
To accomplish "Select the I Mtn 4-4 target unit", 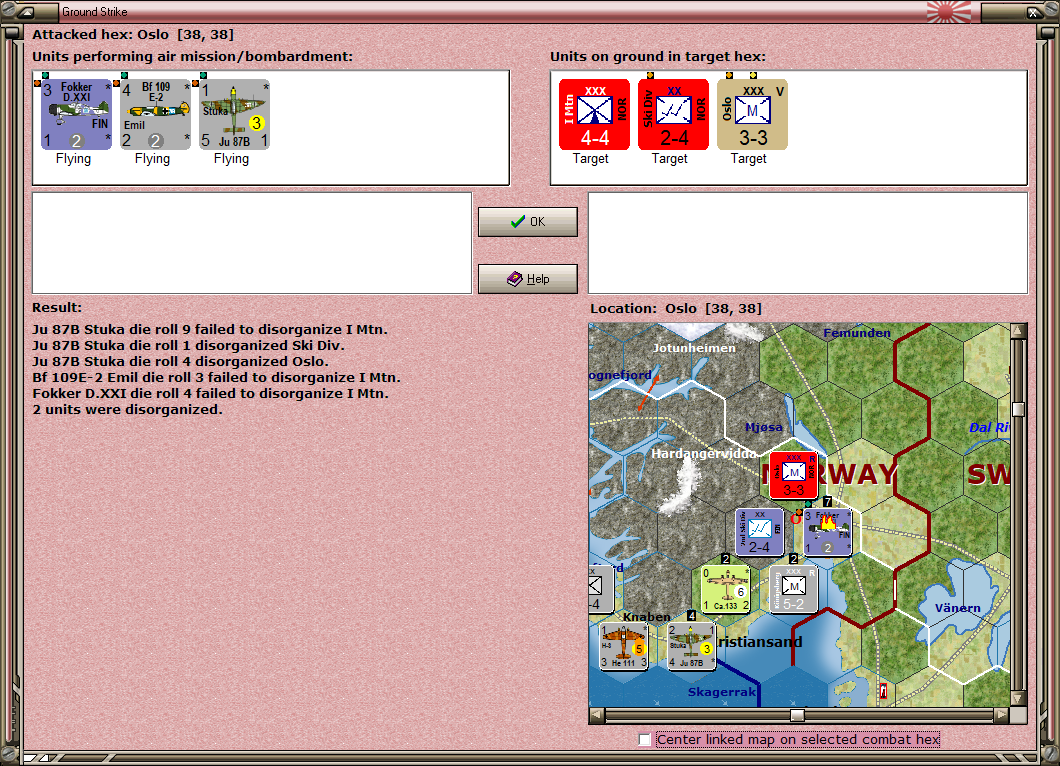I will [x=594, y=114].
